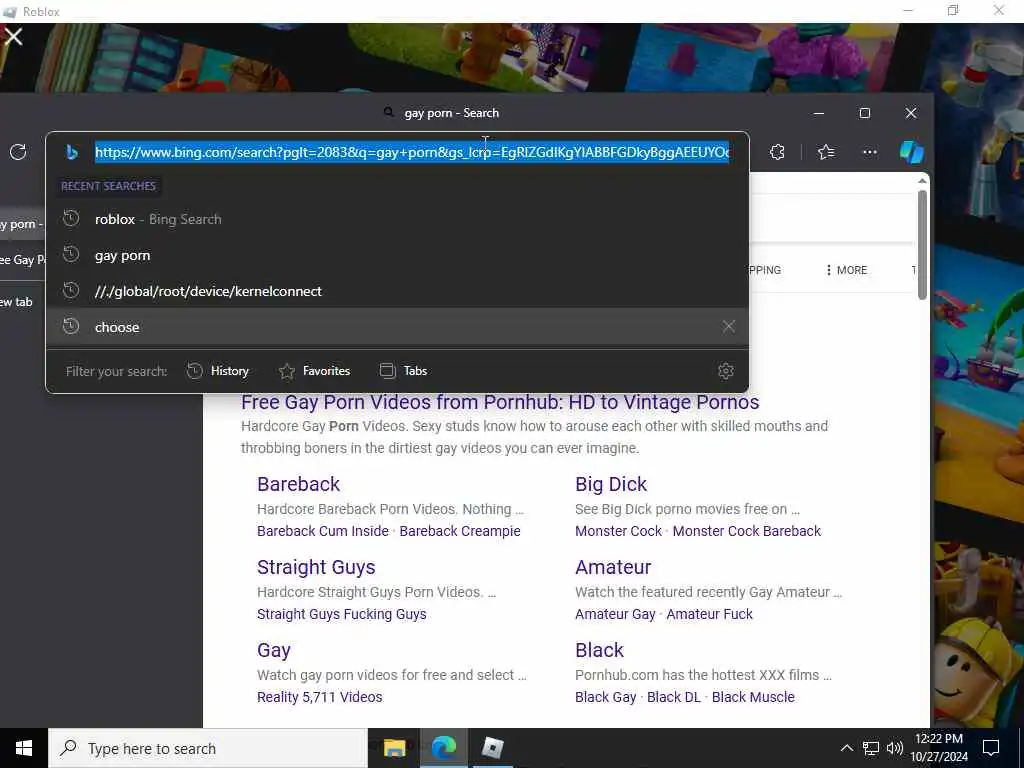Viewport: 1024px width, 768px height.
Task: Switch to the 'ew tab' vertical tab
Action: point(20,302)
